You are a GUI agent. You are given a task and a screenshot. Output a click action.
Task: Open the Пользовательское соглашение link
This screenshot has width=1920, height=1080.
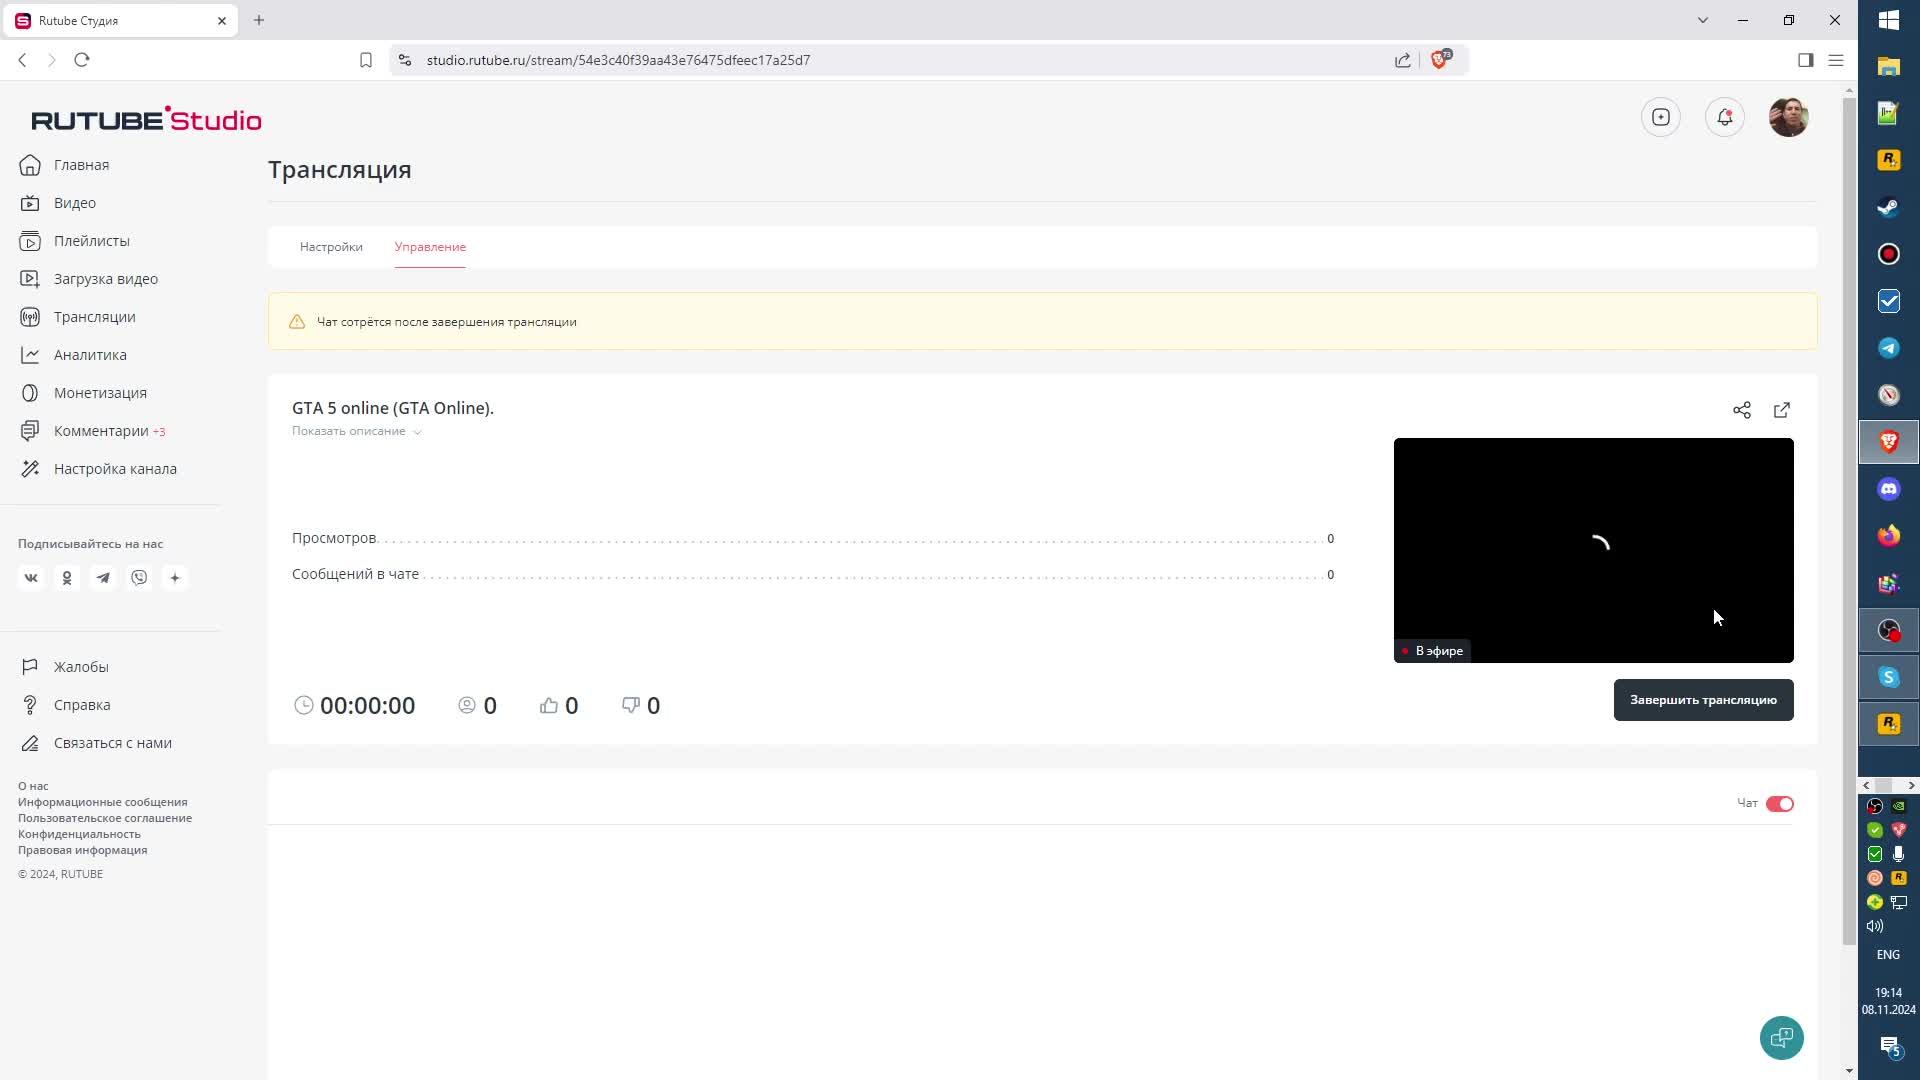pos(105,818)
